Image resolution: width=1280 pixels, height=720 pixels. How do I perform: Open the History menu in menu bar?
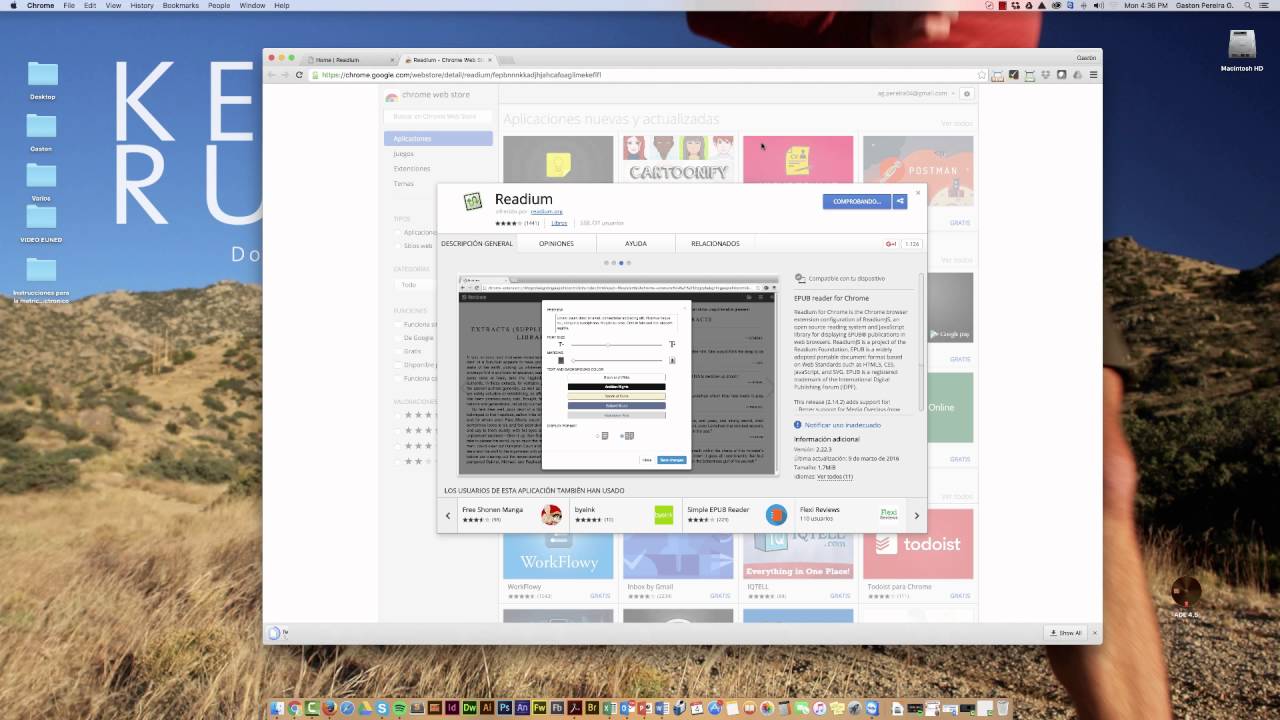[142, 5]
